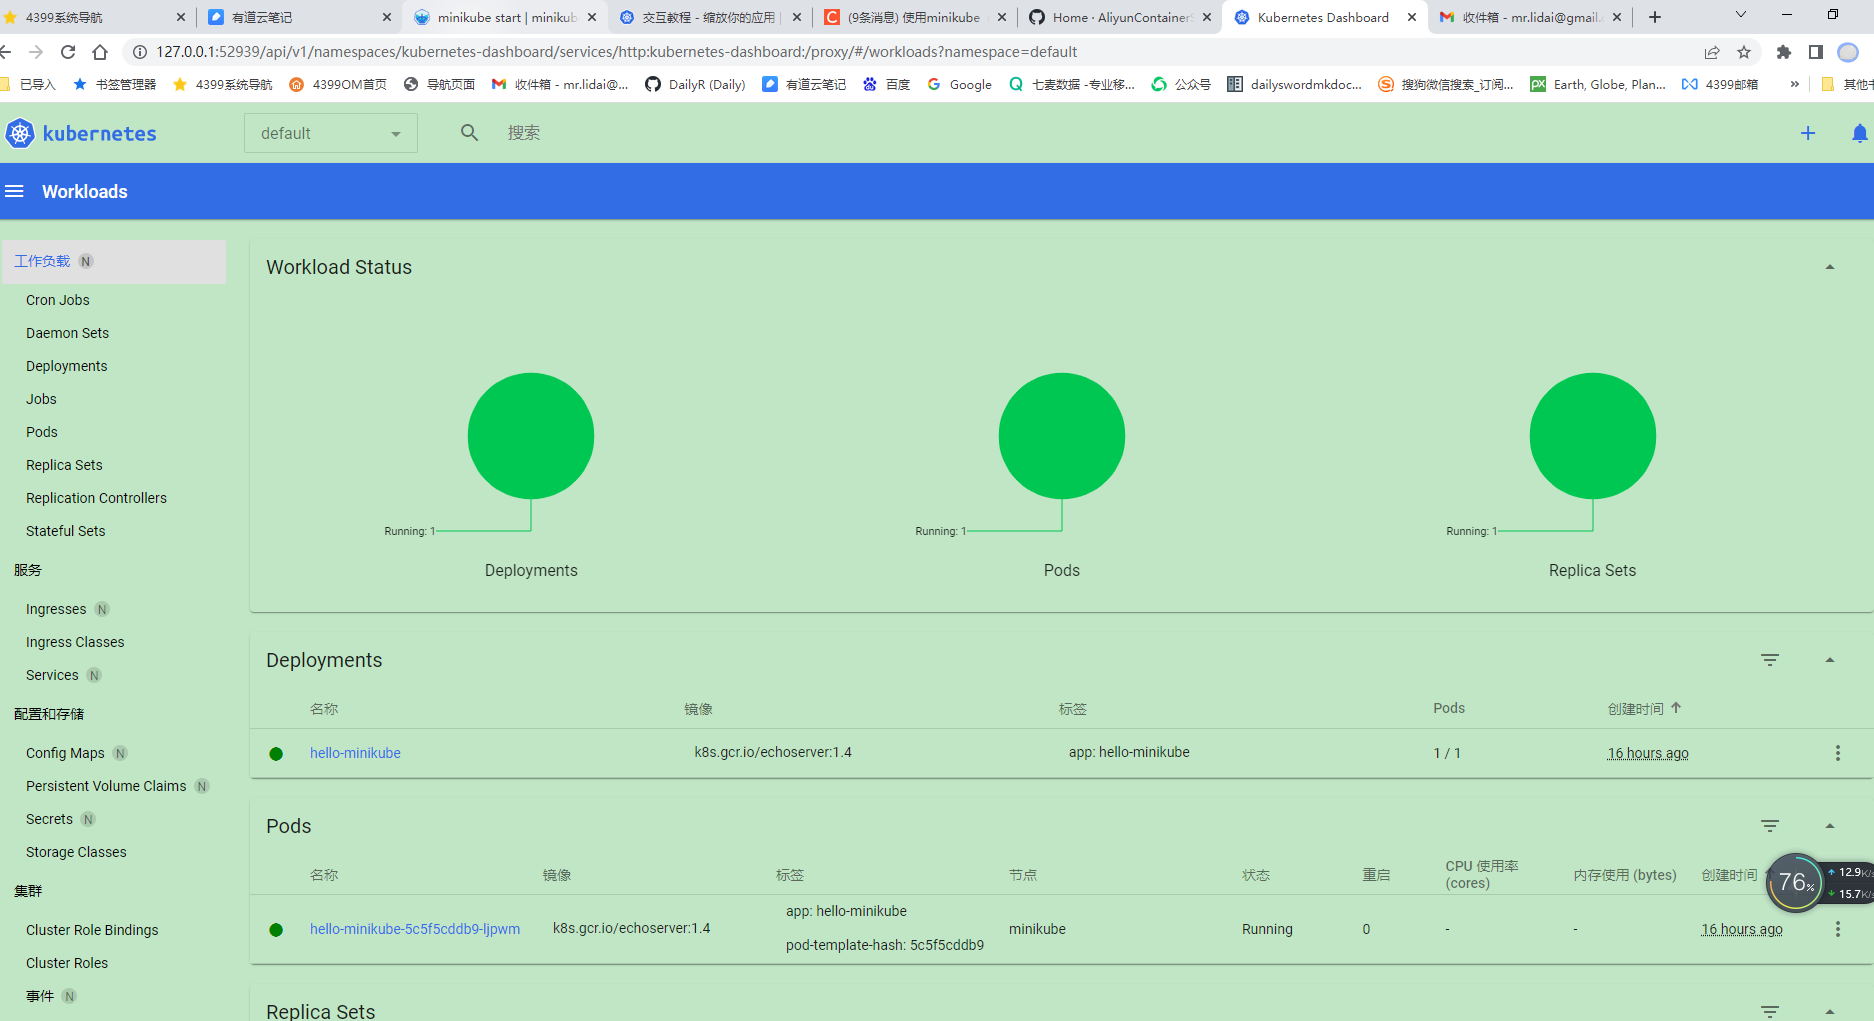Screen dimensions: 1874x1021
Task: Select Replica Sets in sidebar
Action: pos(64,465)
